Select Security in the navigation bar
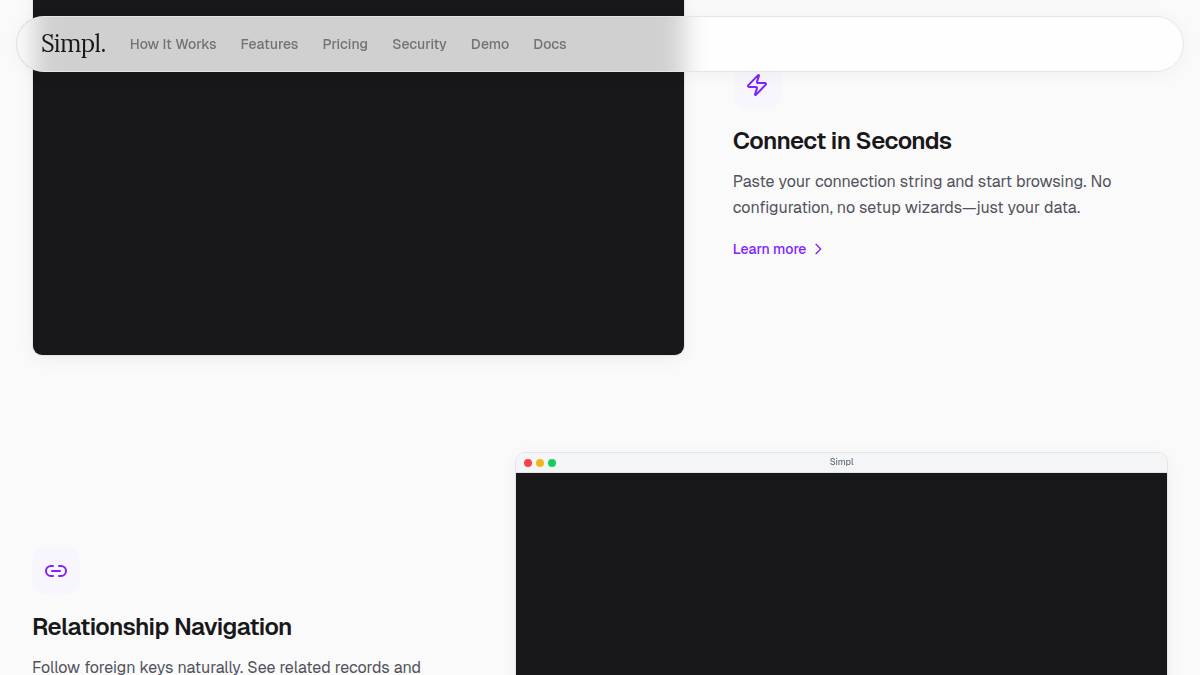1200x675 pixels. coord(419,44)
